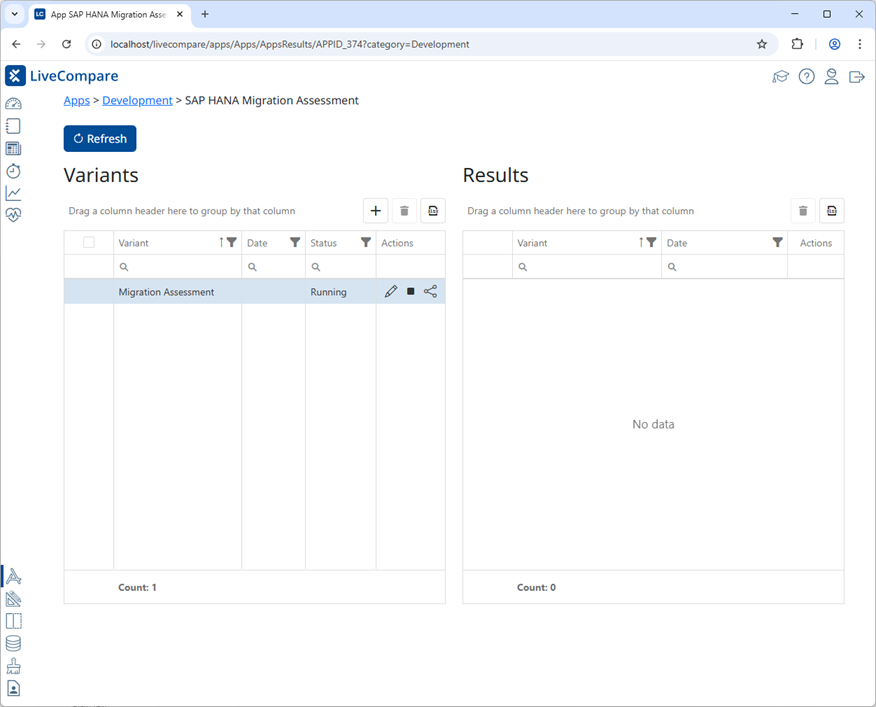Stop the running Migration Assessment variant
The height and width of the screenshot is (707, 876).
click(411, 292)
